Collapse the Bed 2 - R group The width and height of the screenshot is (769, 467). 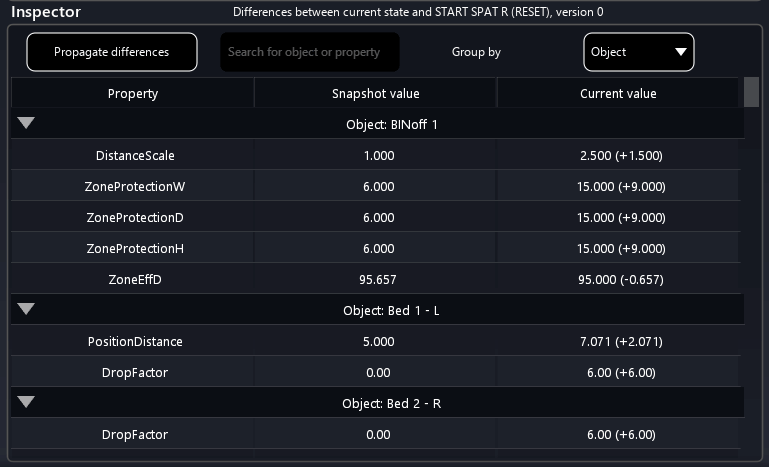point(26,403)
